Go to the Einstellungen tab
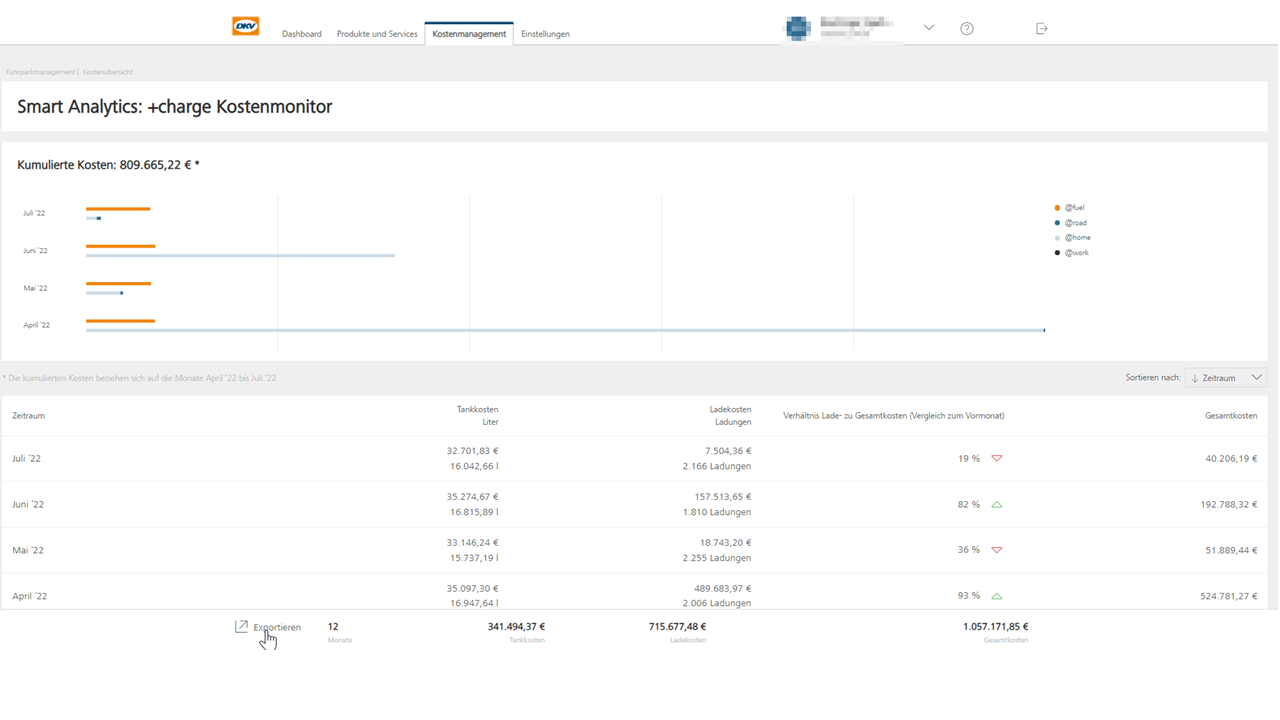Image resolution: width=1280 pixels, height=720 pixels. (x=545, y=34)
